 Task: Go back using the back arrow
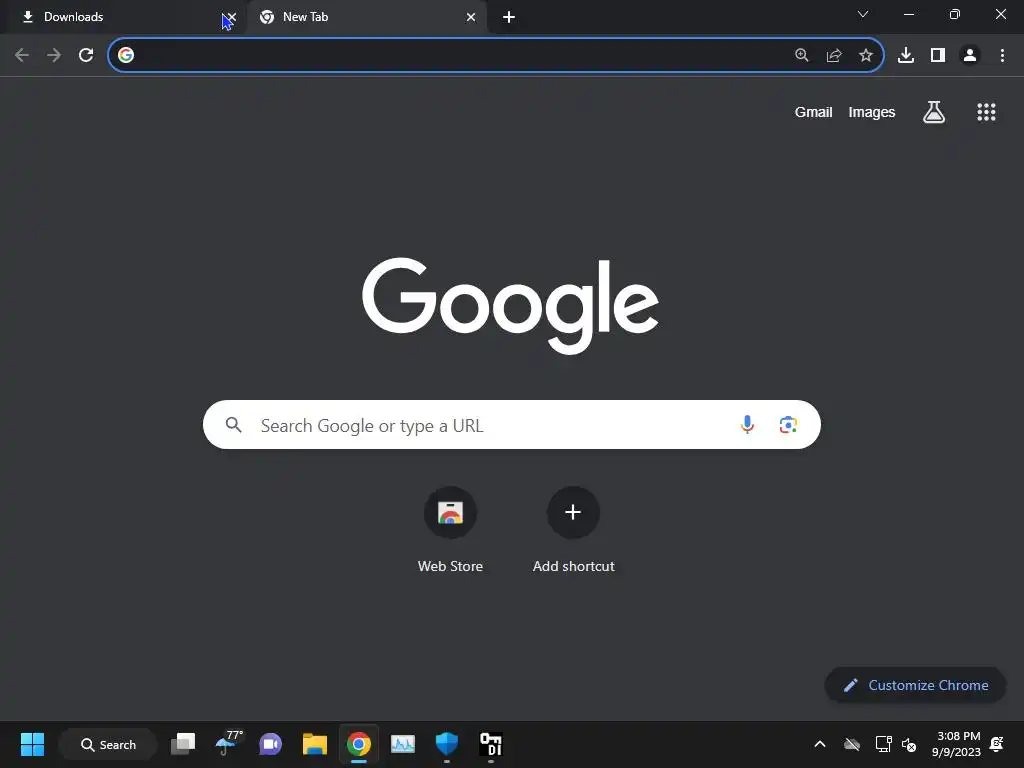(22, 56)
